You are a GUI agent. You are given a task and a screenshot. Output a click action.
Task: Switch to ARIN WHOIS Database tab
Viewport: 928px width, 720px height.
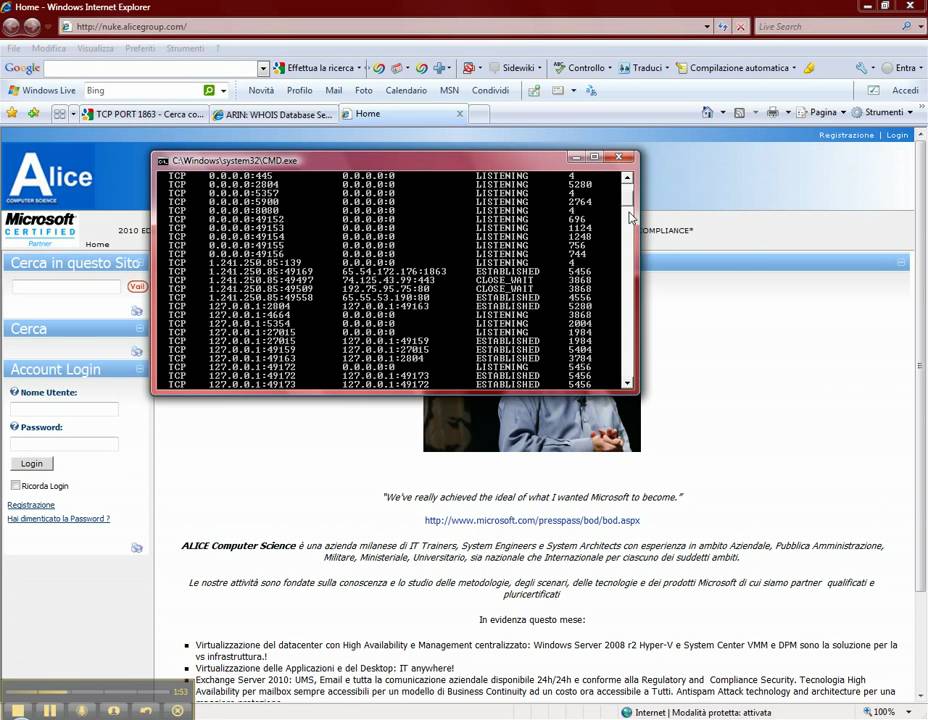[x=274, y=114]
